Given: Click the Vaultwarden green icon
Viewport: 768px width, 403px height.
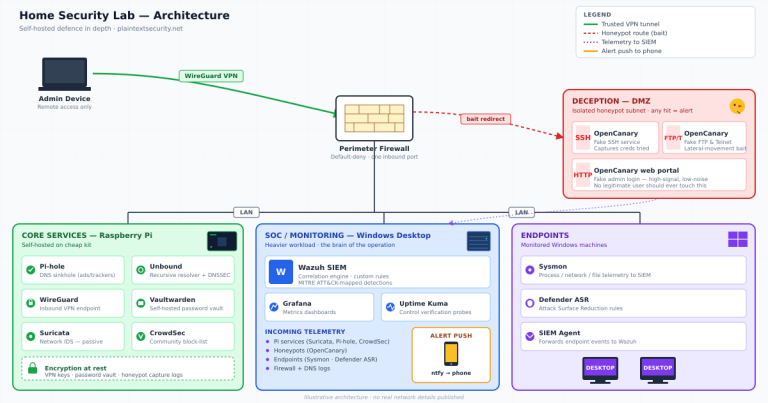Looking at the screenshot, I should [x=141, y=303].
